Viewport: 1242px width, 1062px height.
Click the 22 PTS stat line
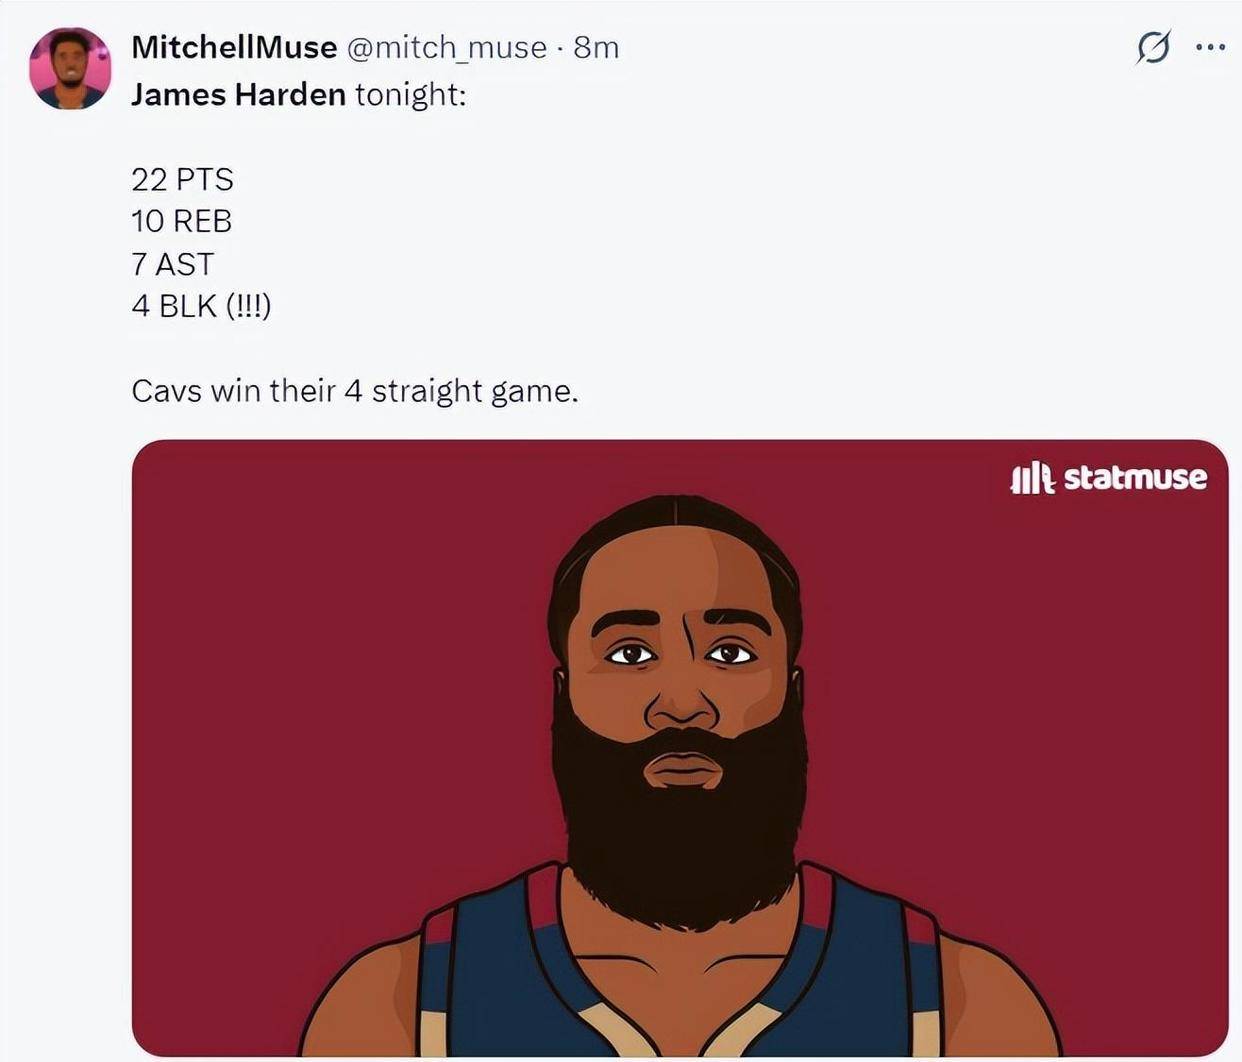(182, 179)
